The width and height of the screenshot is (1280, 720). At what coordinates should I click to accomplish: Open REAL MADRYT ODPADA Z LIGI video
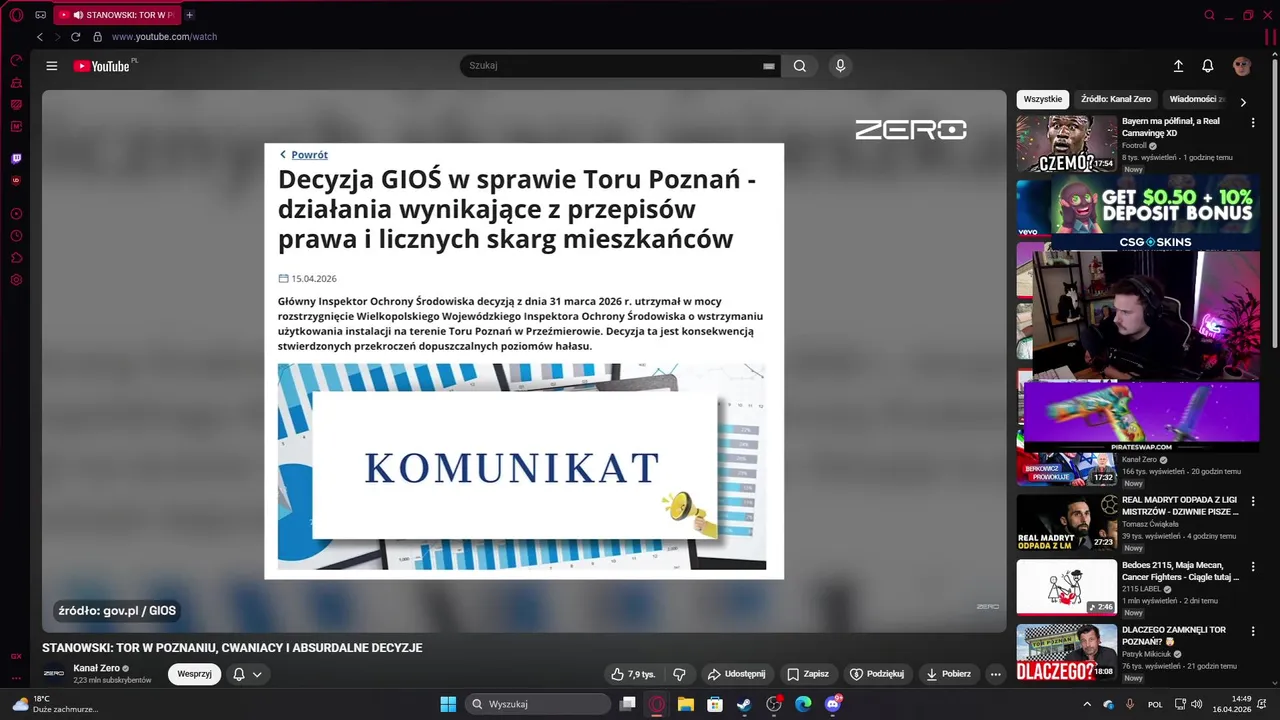pyautogui.click(x=1066, y=522)
